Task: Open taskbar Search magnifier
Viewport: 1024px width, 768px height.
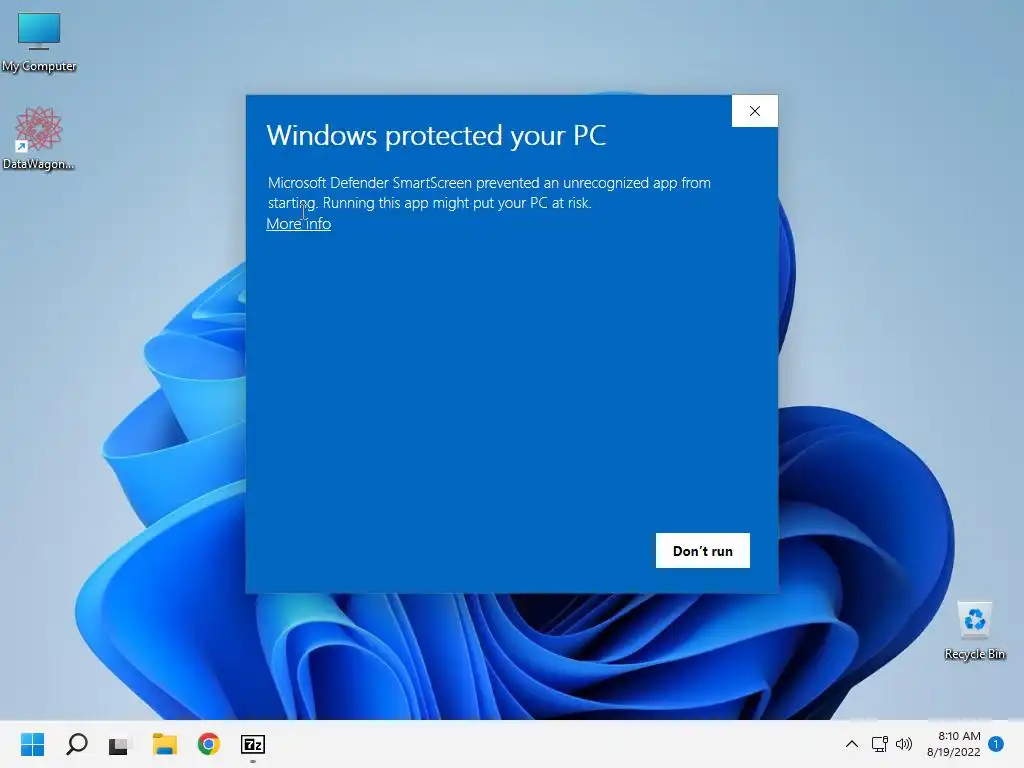Action: (x=76, y=744)
